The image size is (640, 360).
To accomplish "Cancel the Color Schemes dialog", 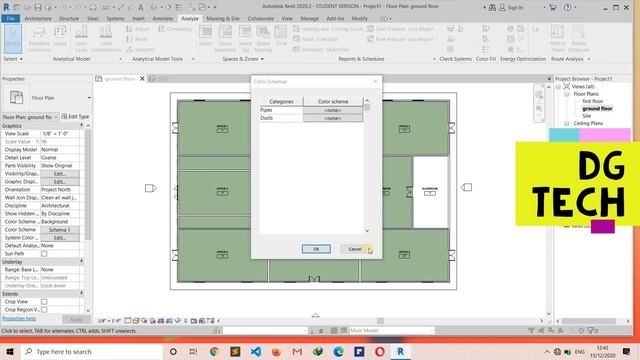I will pyautogui.click(x=355, y=249).
